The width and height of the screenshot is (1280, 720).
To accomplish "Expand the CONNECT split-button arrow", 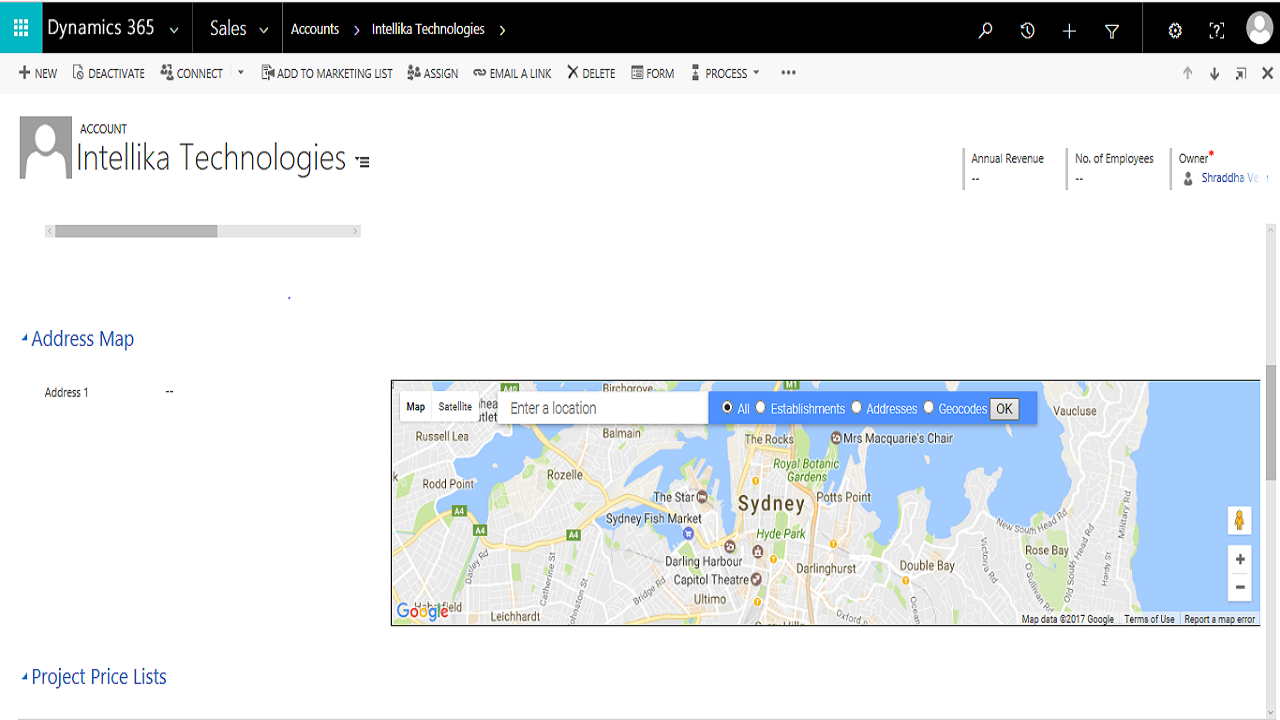I will pos(241,72).
